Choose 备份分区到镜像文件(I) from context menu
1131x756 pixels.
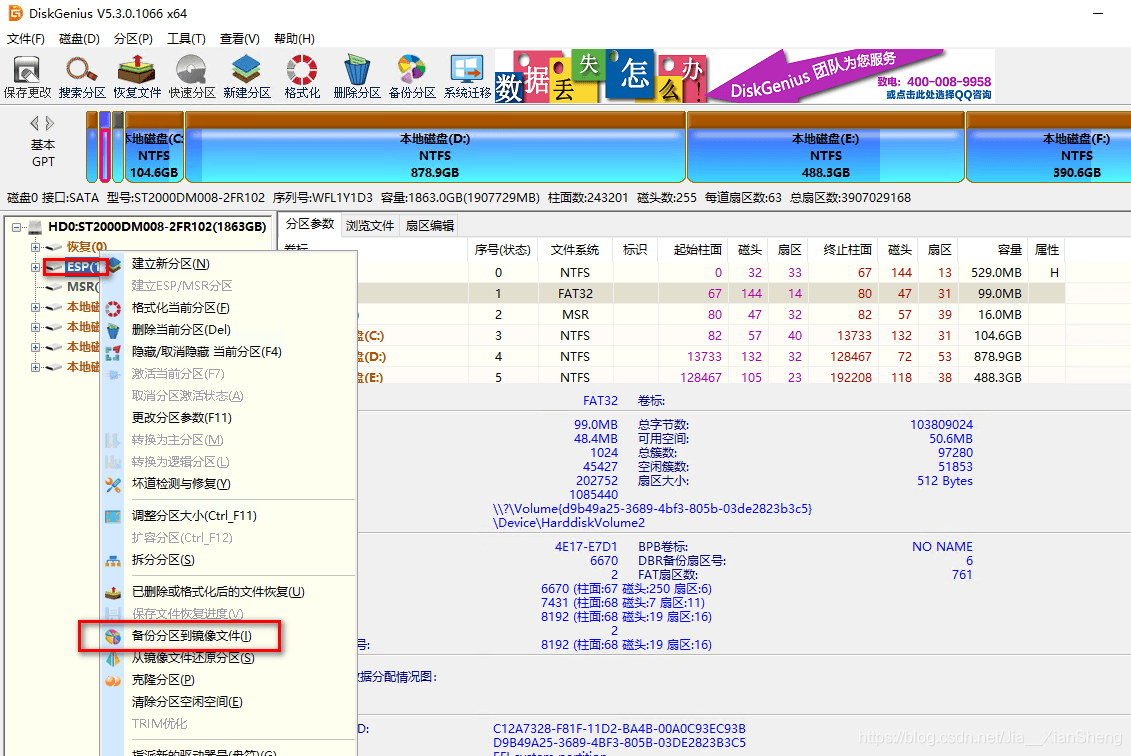[191, 636]
